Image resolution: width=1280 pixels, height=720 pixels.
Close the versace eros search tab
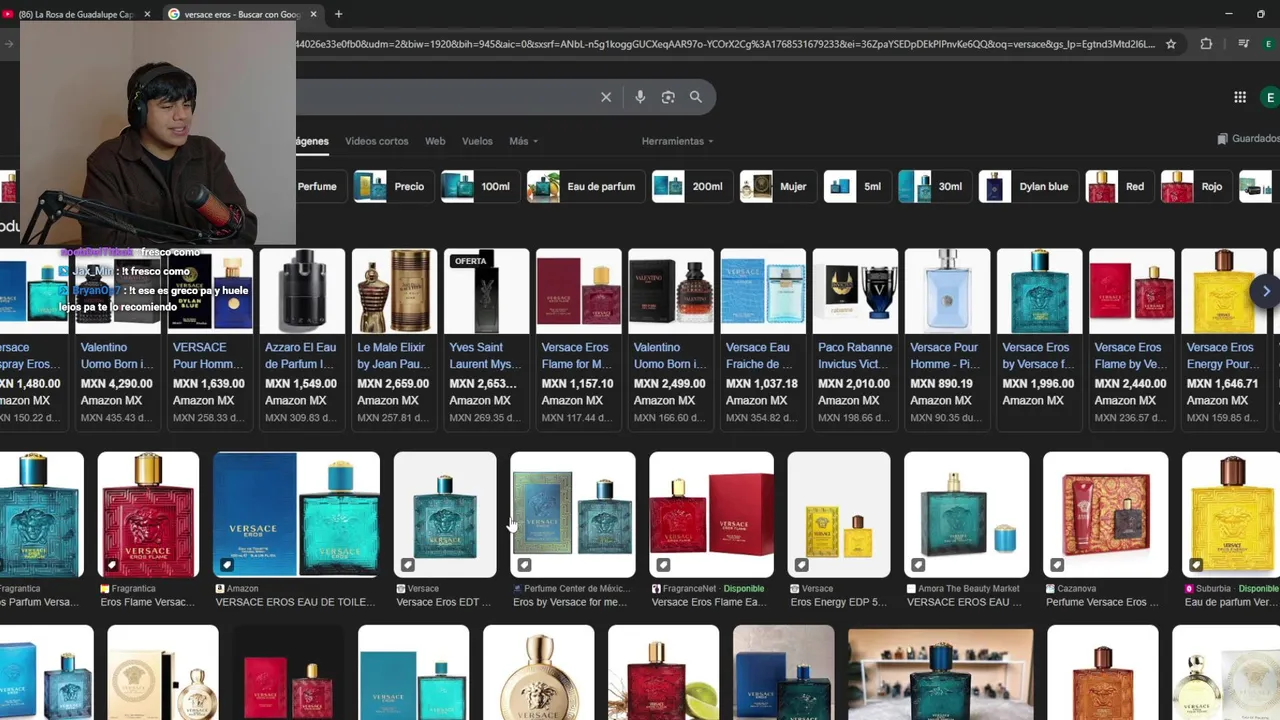[313, 15]
